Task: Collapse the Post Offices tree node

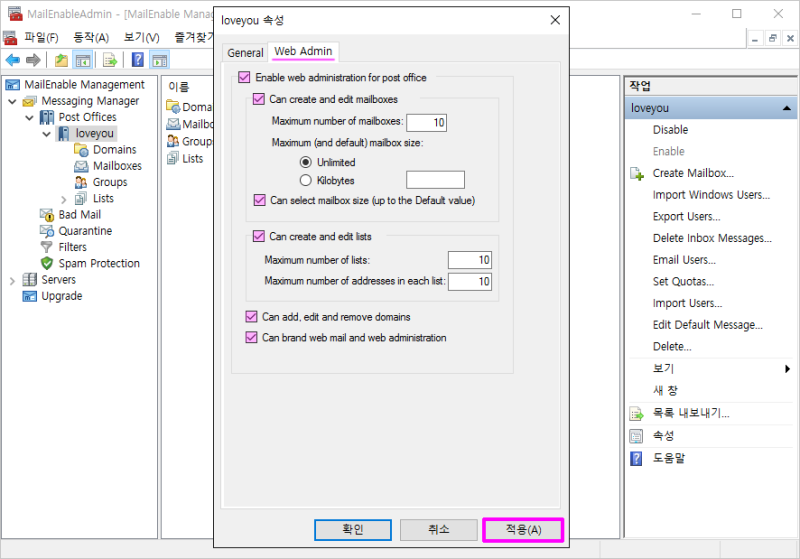Action: (30, 118)
